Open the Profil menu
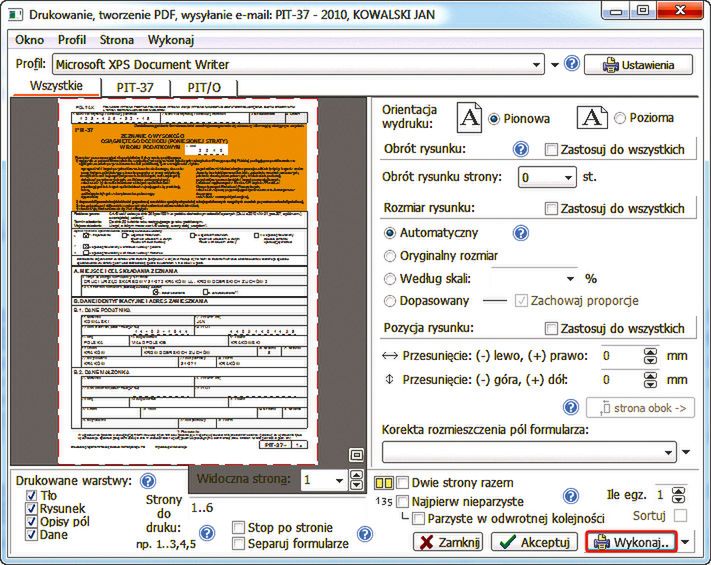 click(x=72, y=40)
